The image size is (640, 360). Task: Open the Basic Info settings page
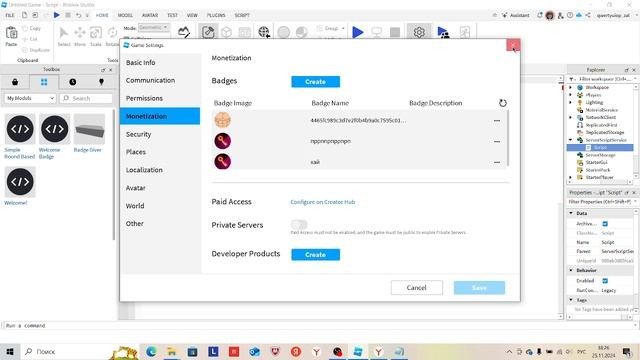(160, 62)
